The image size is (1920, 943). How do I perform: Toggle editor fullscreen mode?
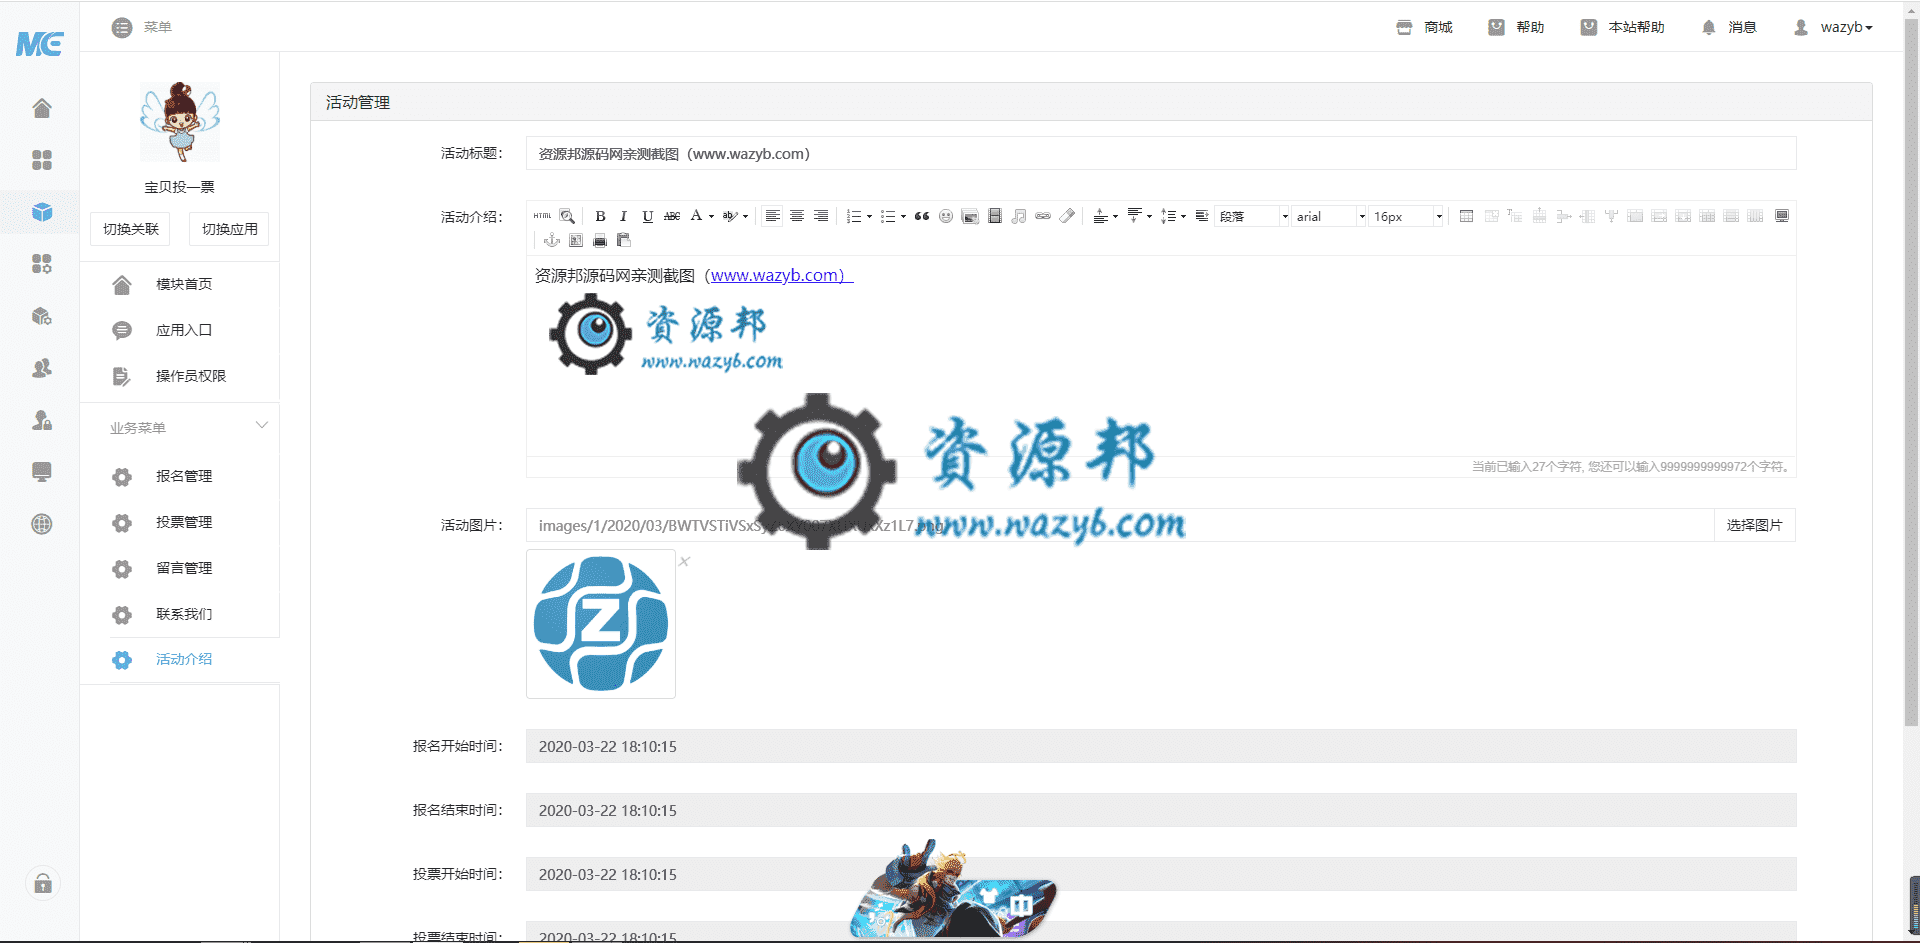point(1782,216)
